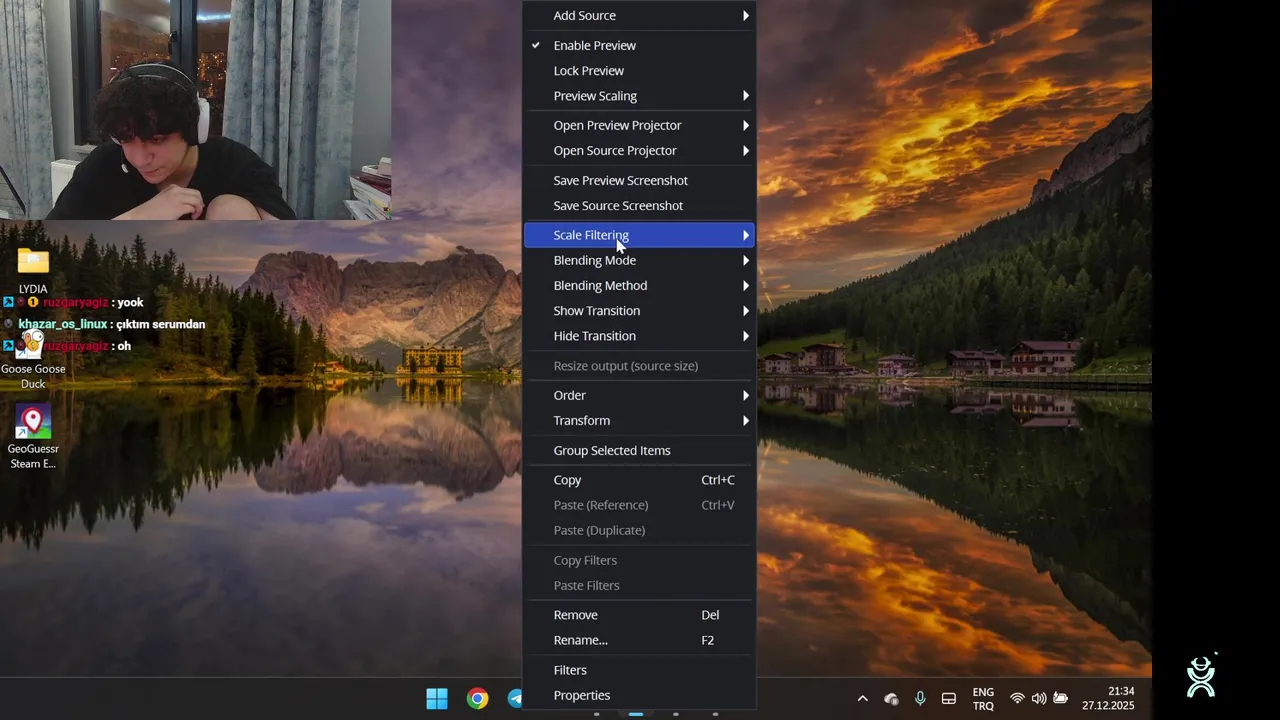Open the Transform submenu
Image resolution: width=1280 pixels, height=720 pixels.
click(x=640, y=420)
